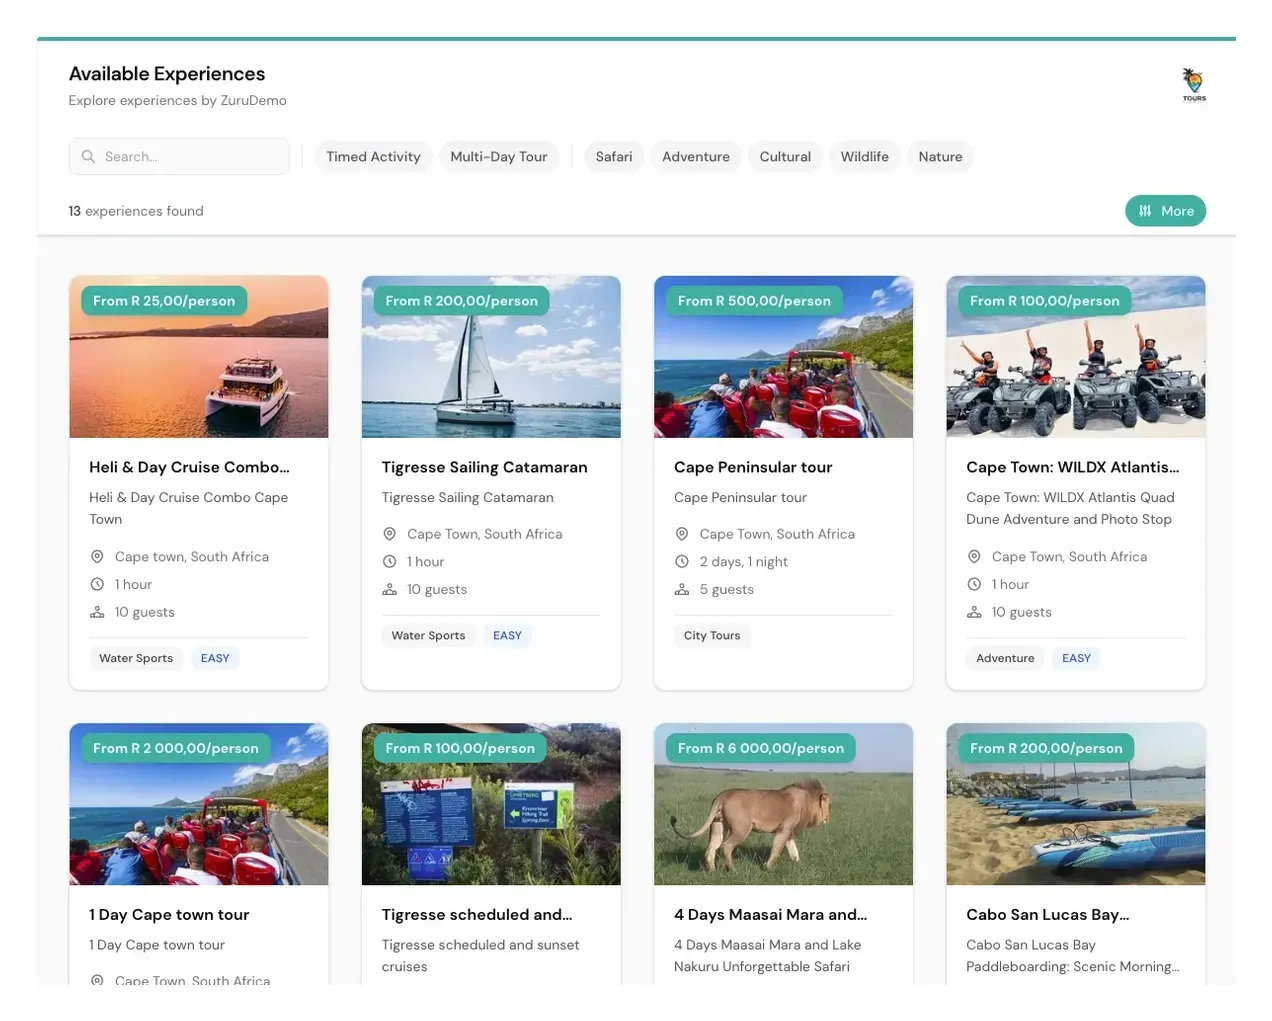Open the Tigresse Sailing Catamaran sailboat image
This screenshot has height=1021, width=1272.
tap(491, 357)
